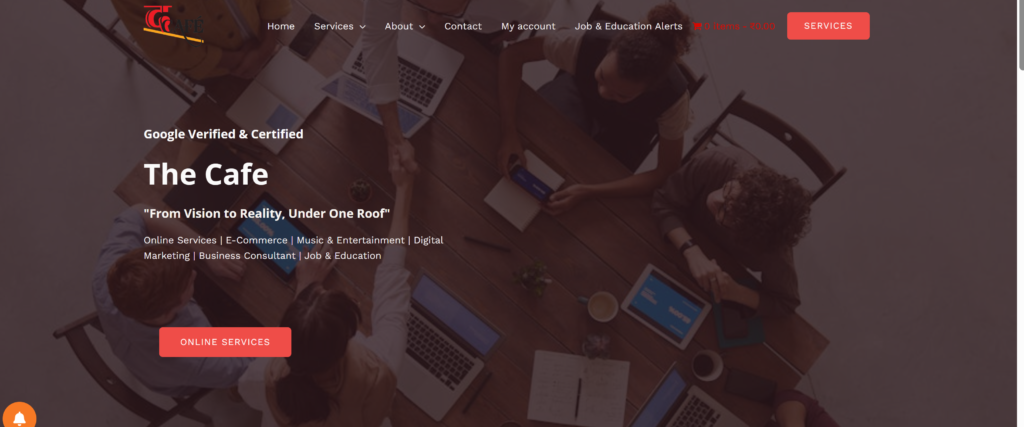The width and height of the screenshot is (1024, 427).
Task: Open the Services navigation item
Action: (x=334, y=26)
